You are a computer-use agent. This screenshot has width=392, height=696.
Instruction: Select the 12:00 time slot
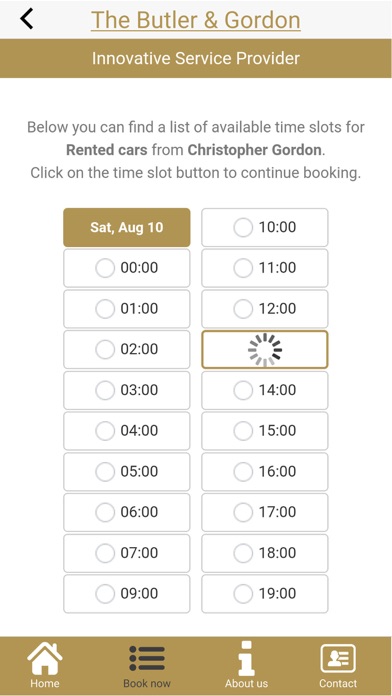[x=265, y=309]
